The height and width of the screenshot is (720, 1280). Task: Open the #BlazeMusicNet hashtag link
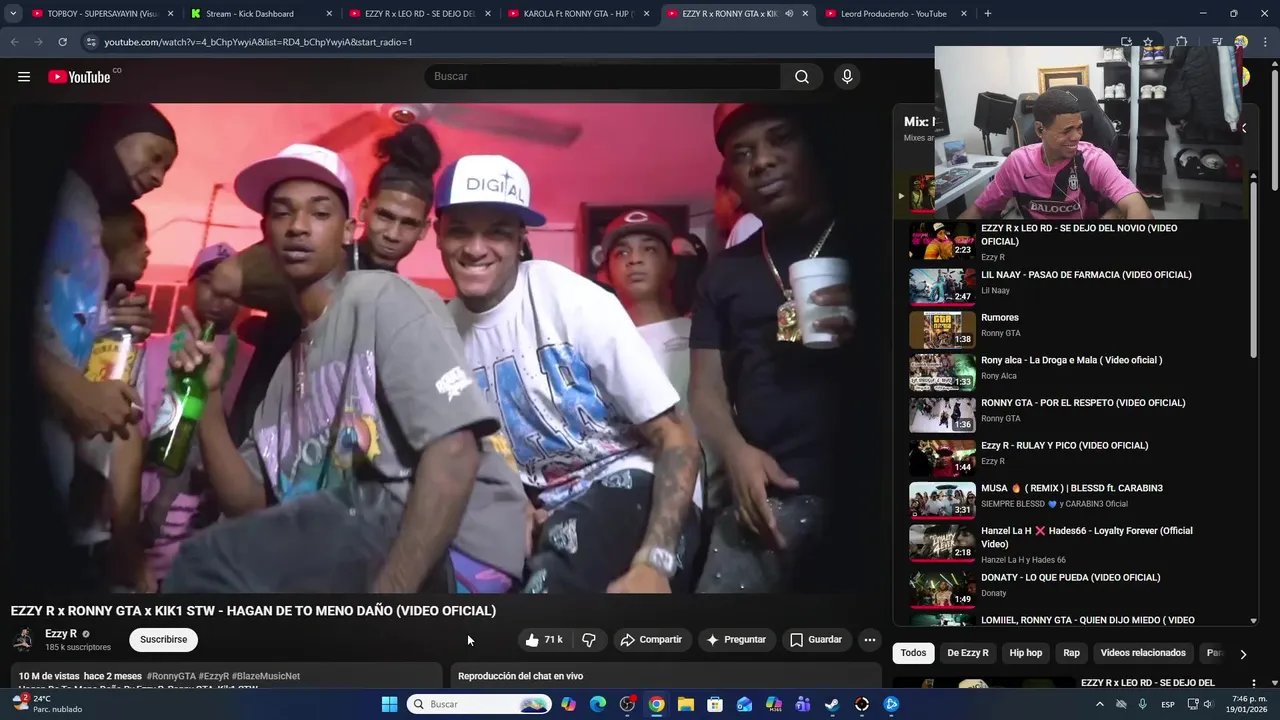266,677
